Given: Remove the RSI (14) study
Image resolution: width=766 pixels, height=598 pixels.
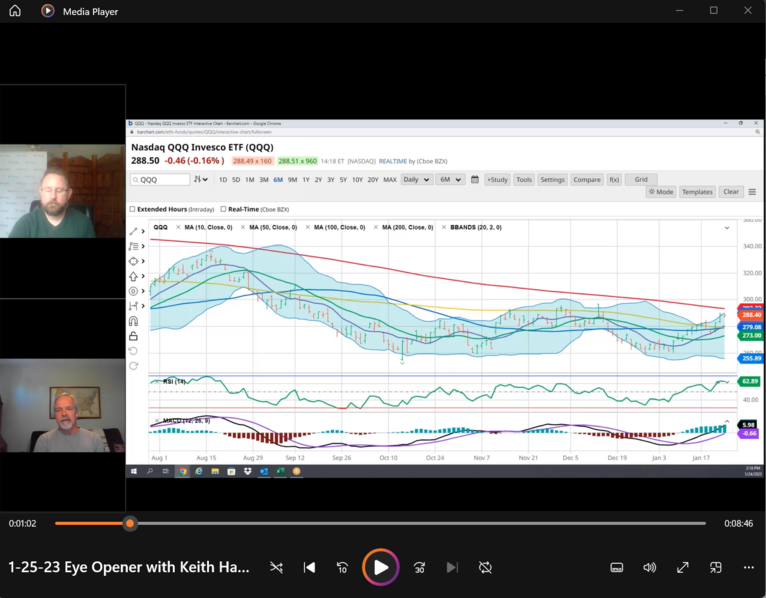Looking at the screenshot, I should [x=157, y=381].
